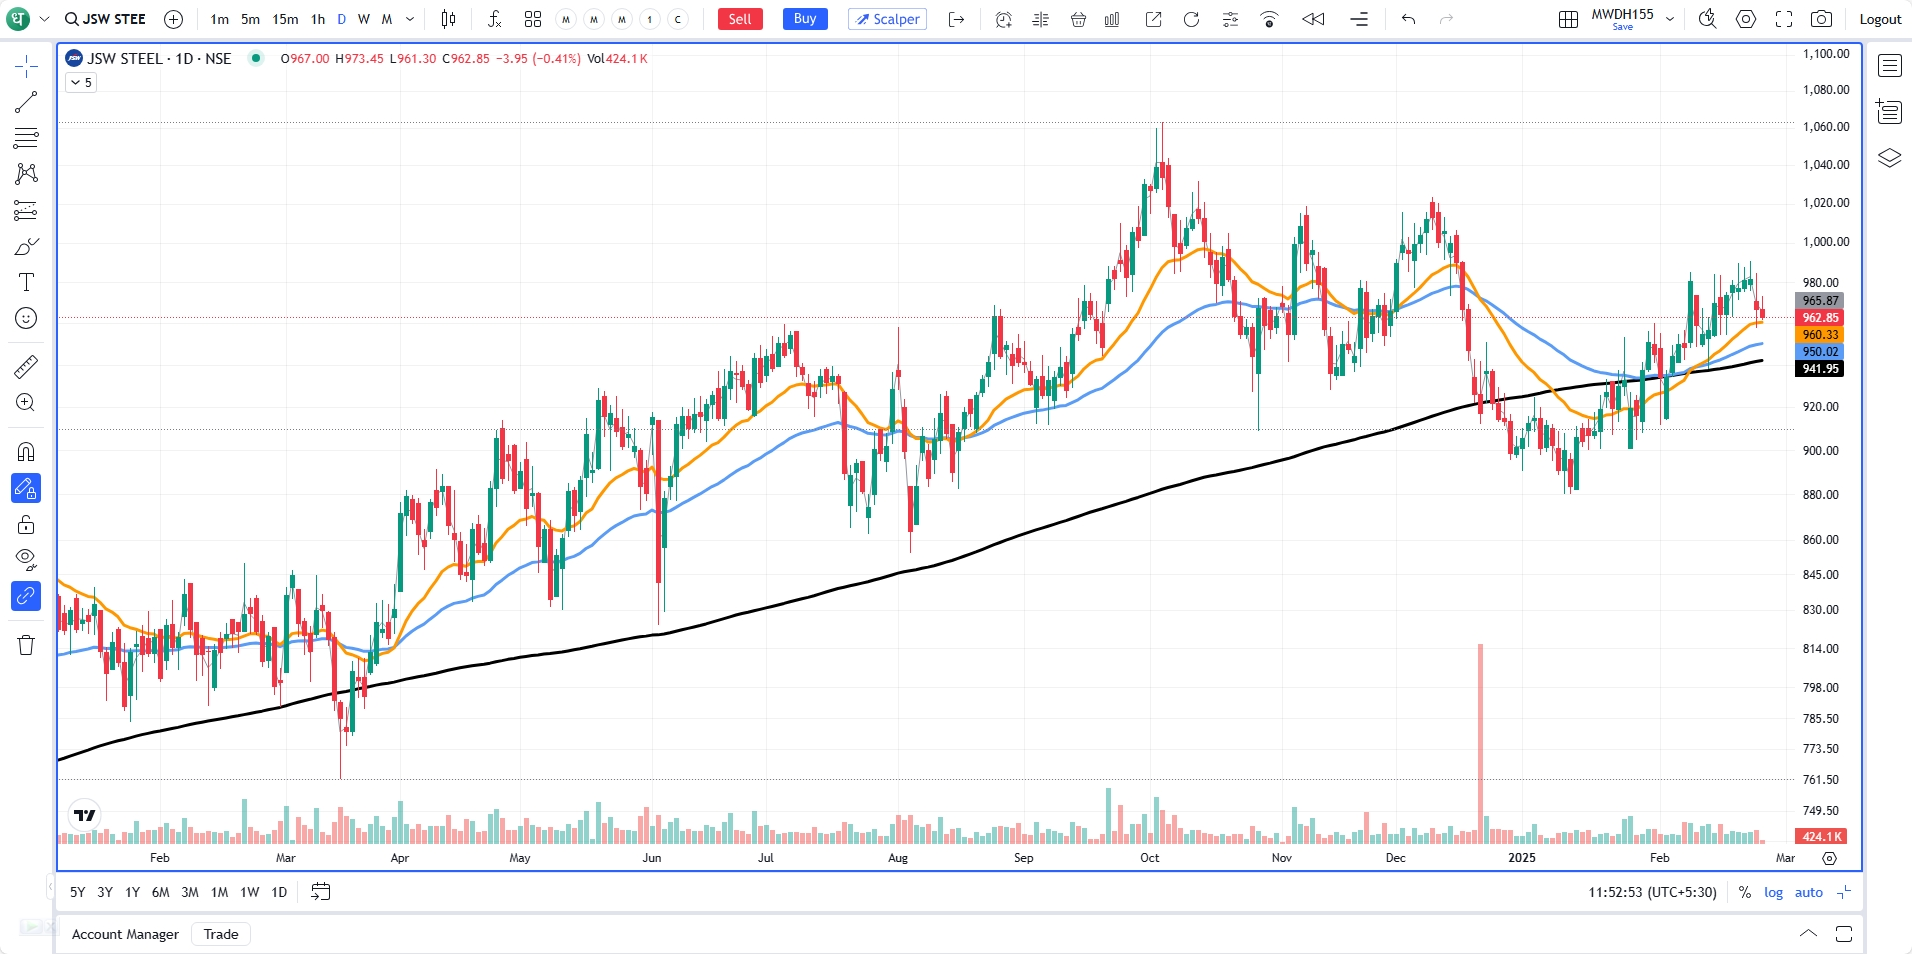Screen dimensions: 1912x954
Task: Toggle percent scale mode
Action: point(1745,892)
